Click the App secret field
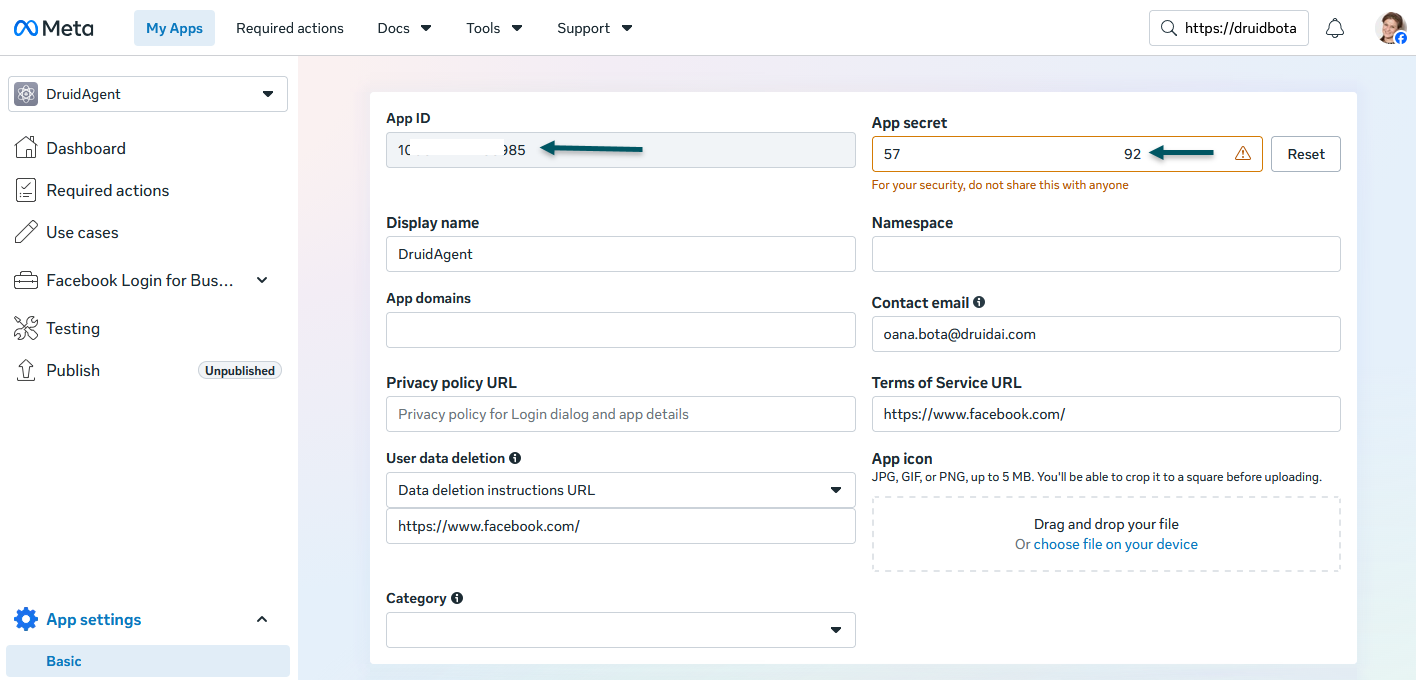1416x680 pixels. [1067, 154]
